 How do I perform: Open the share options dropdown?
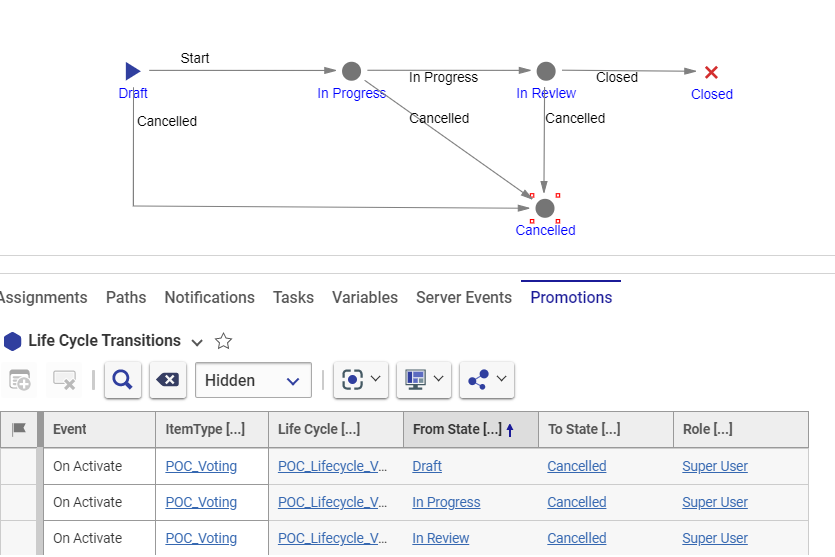[486, 380]
